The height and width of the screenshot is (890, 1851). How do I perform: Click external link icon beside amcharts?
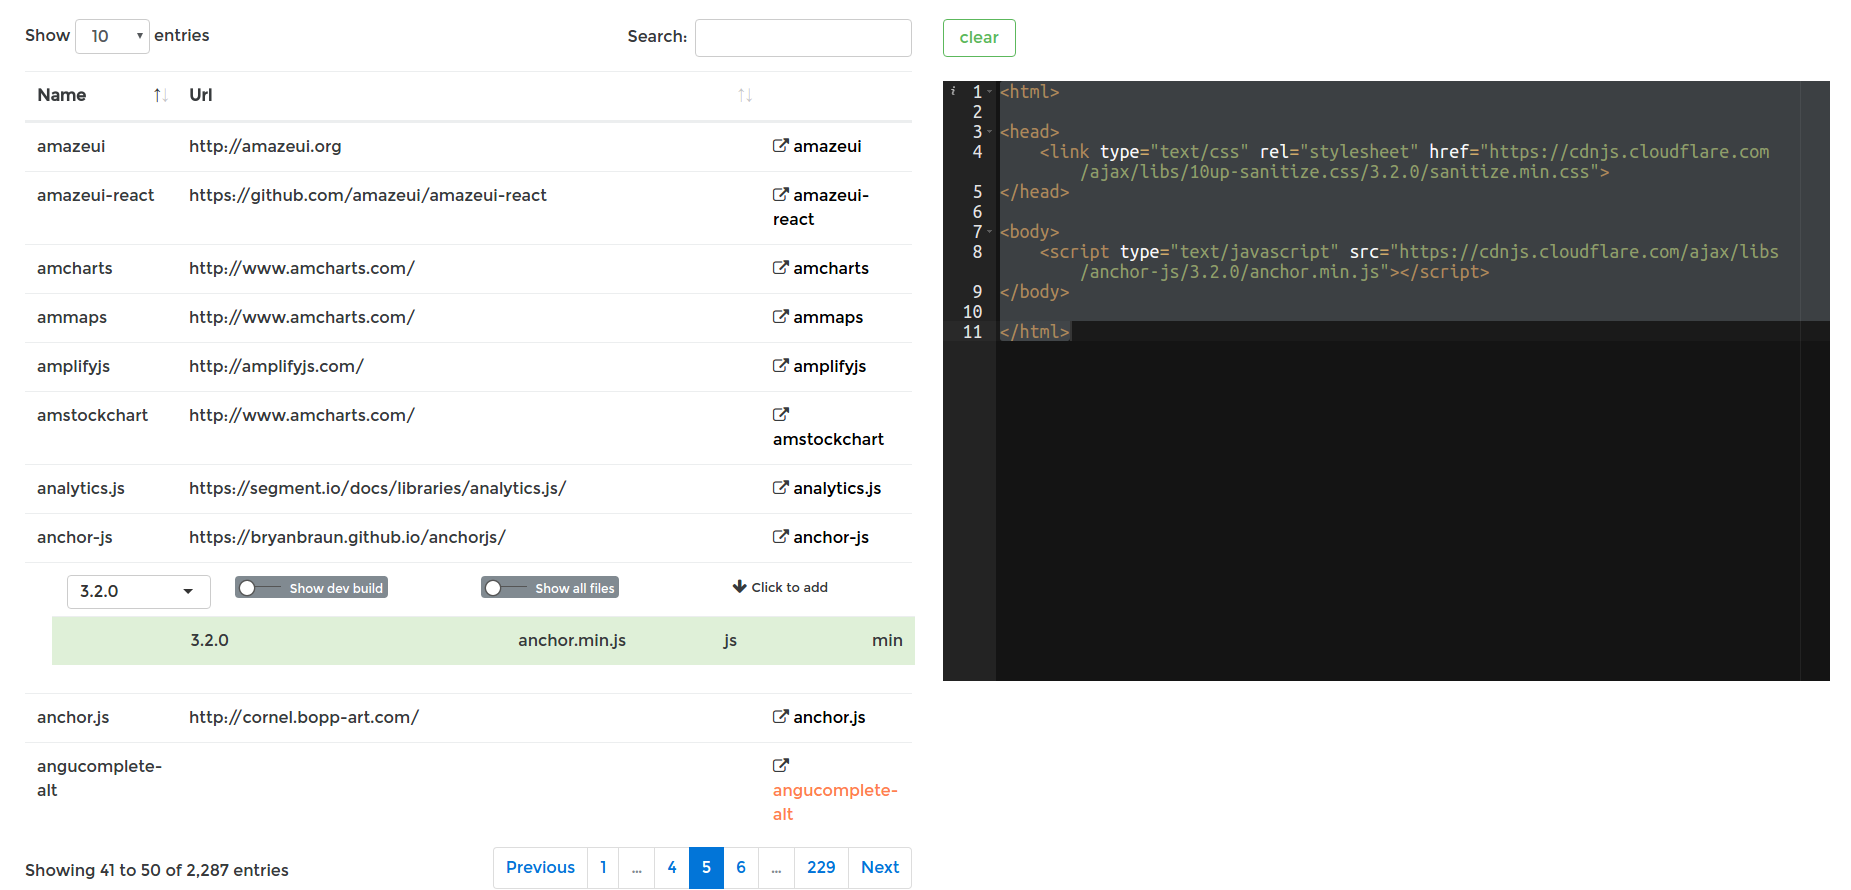[x=780, y=268]
